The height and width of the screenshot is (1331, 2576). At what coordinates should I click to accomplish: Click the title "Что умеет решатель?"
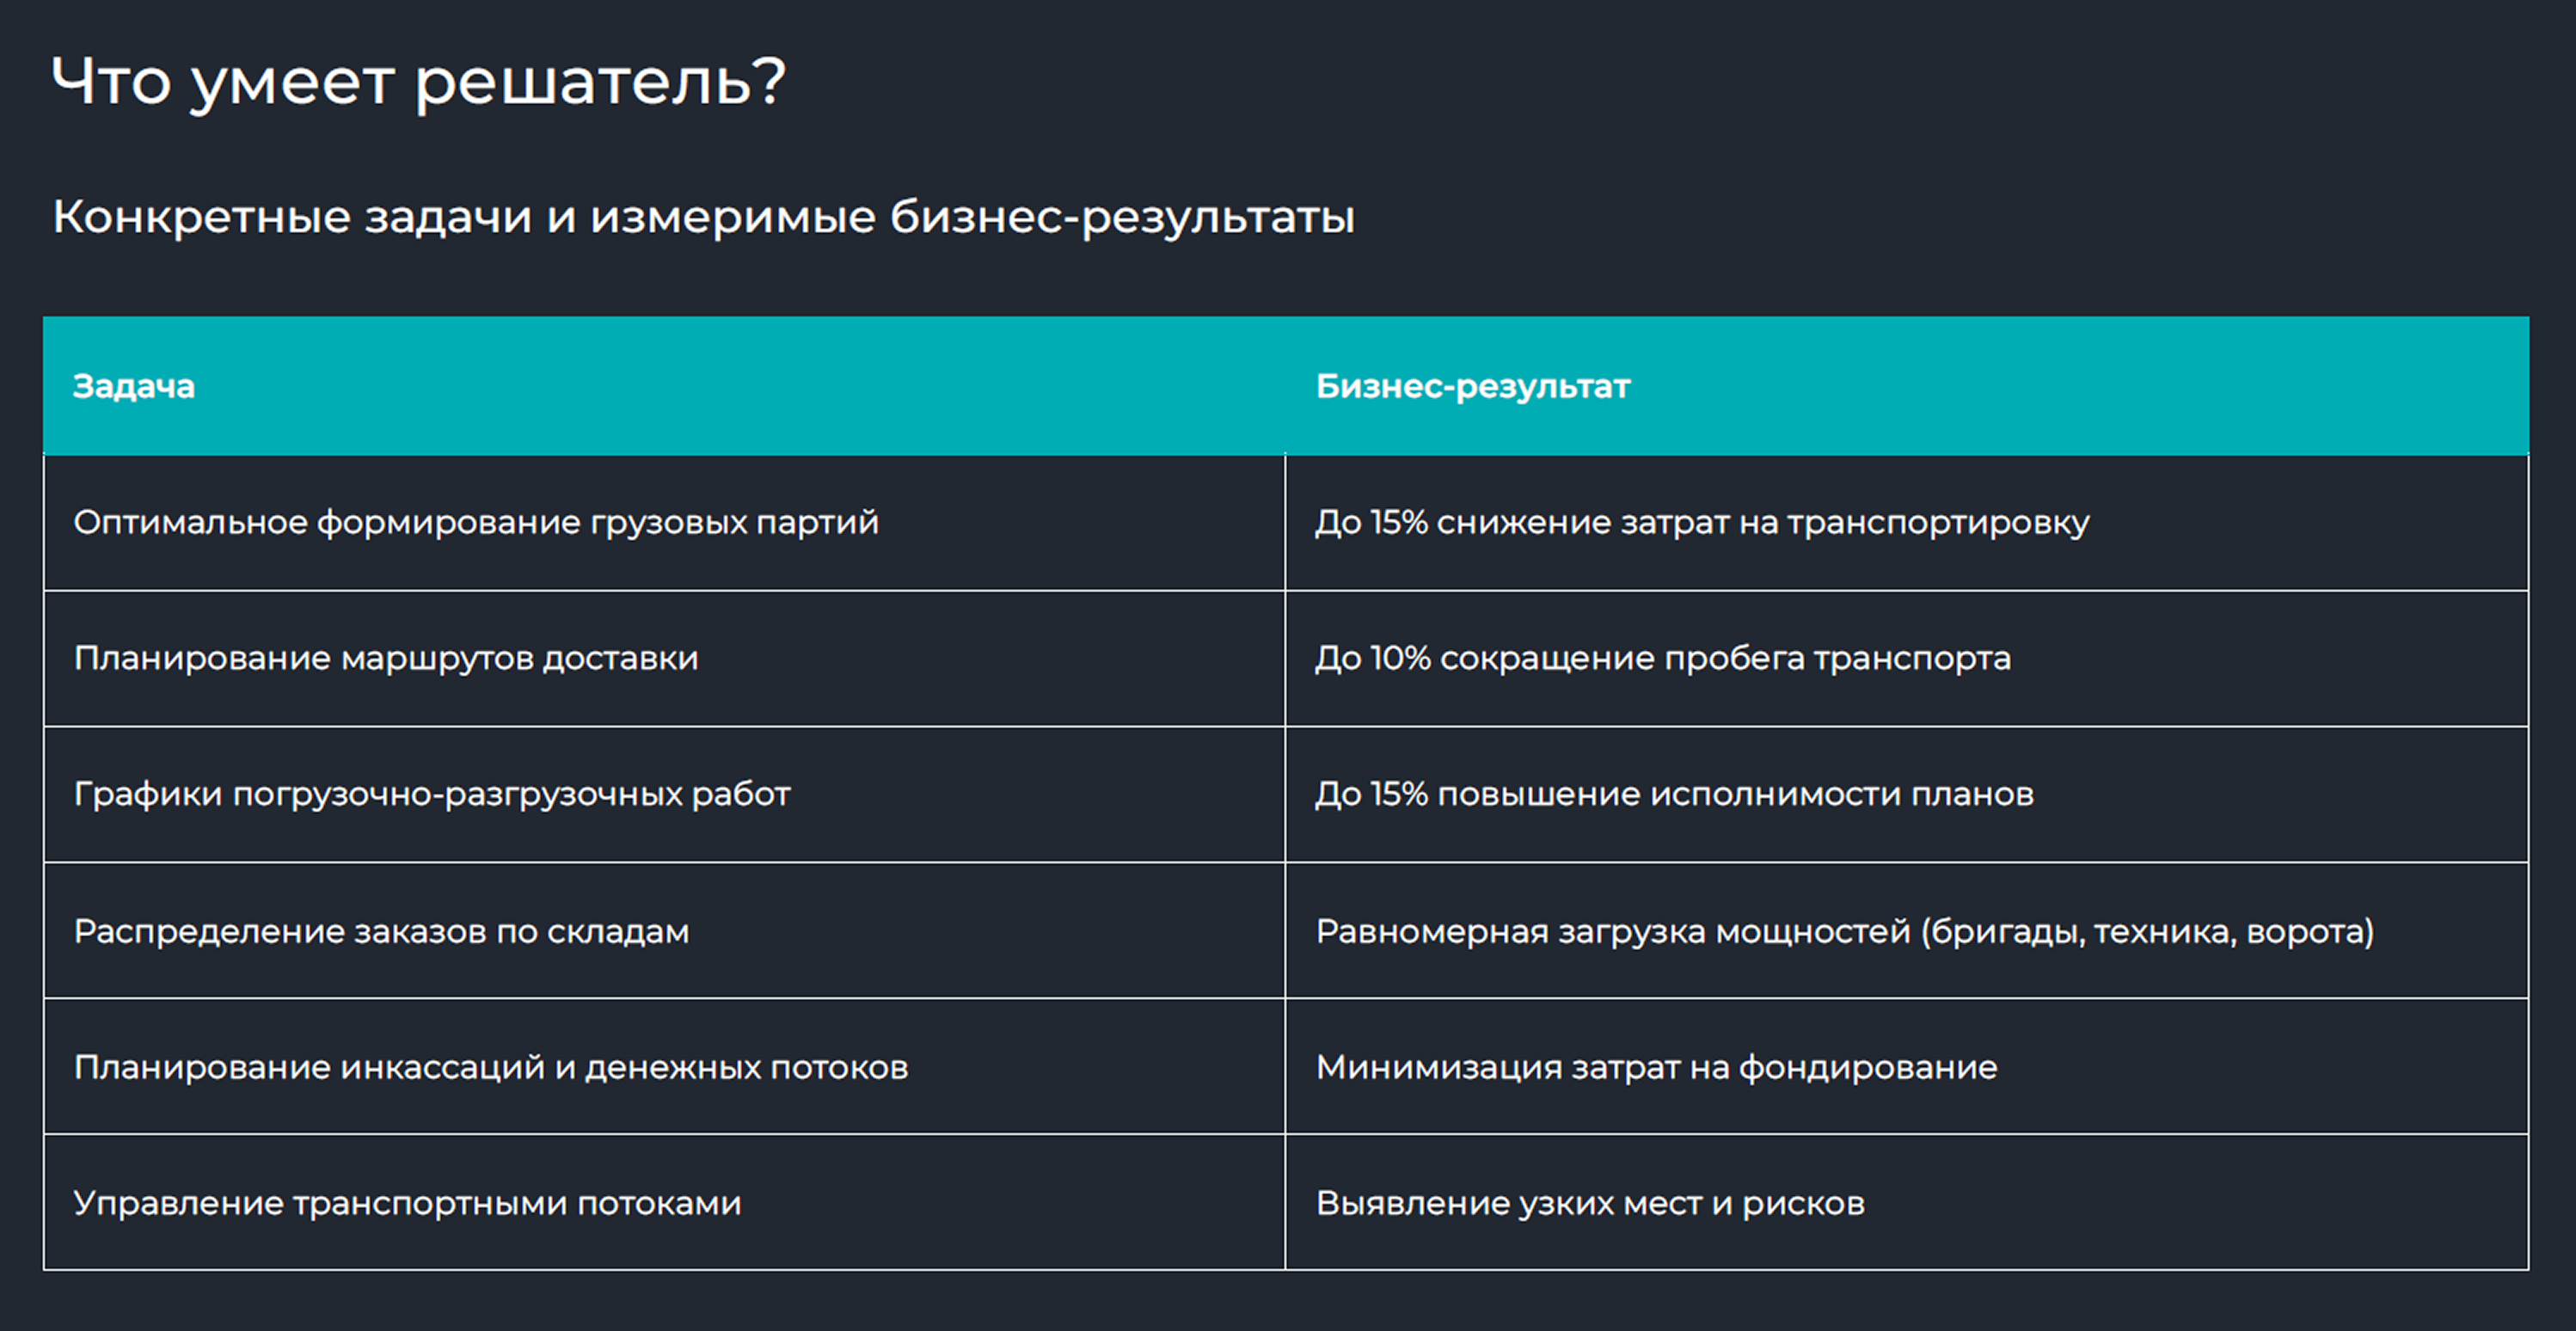pos(418,82)
